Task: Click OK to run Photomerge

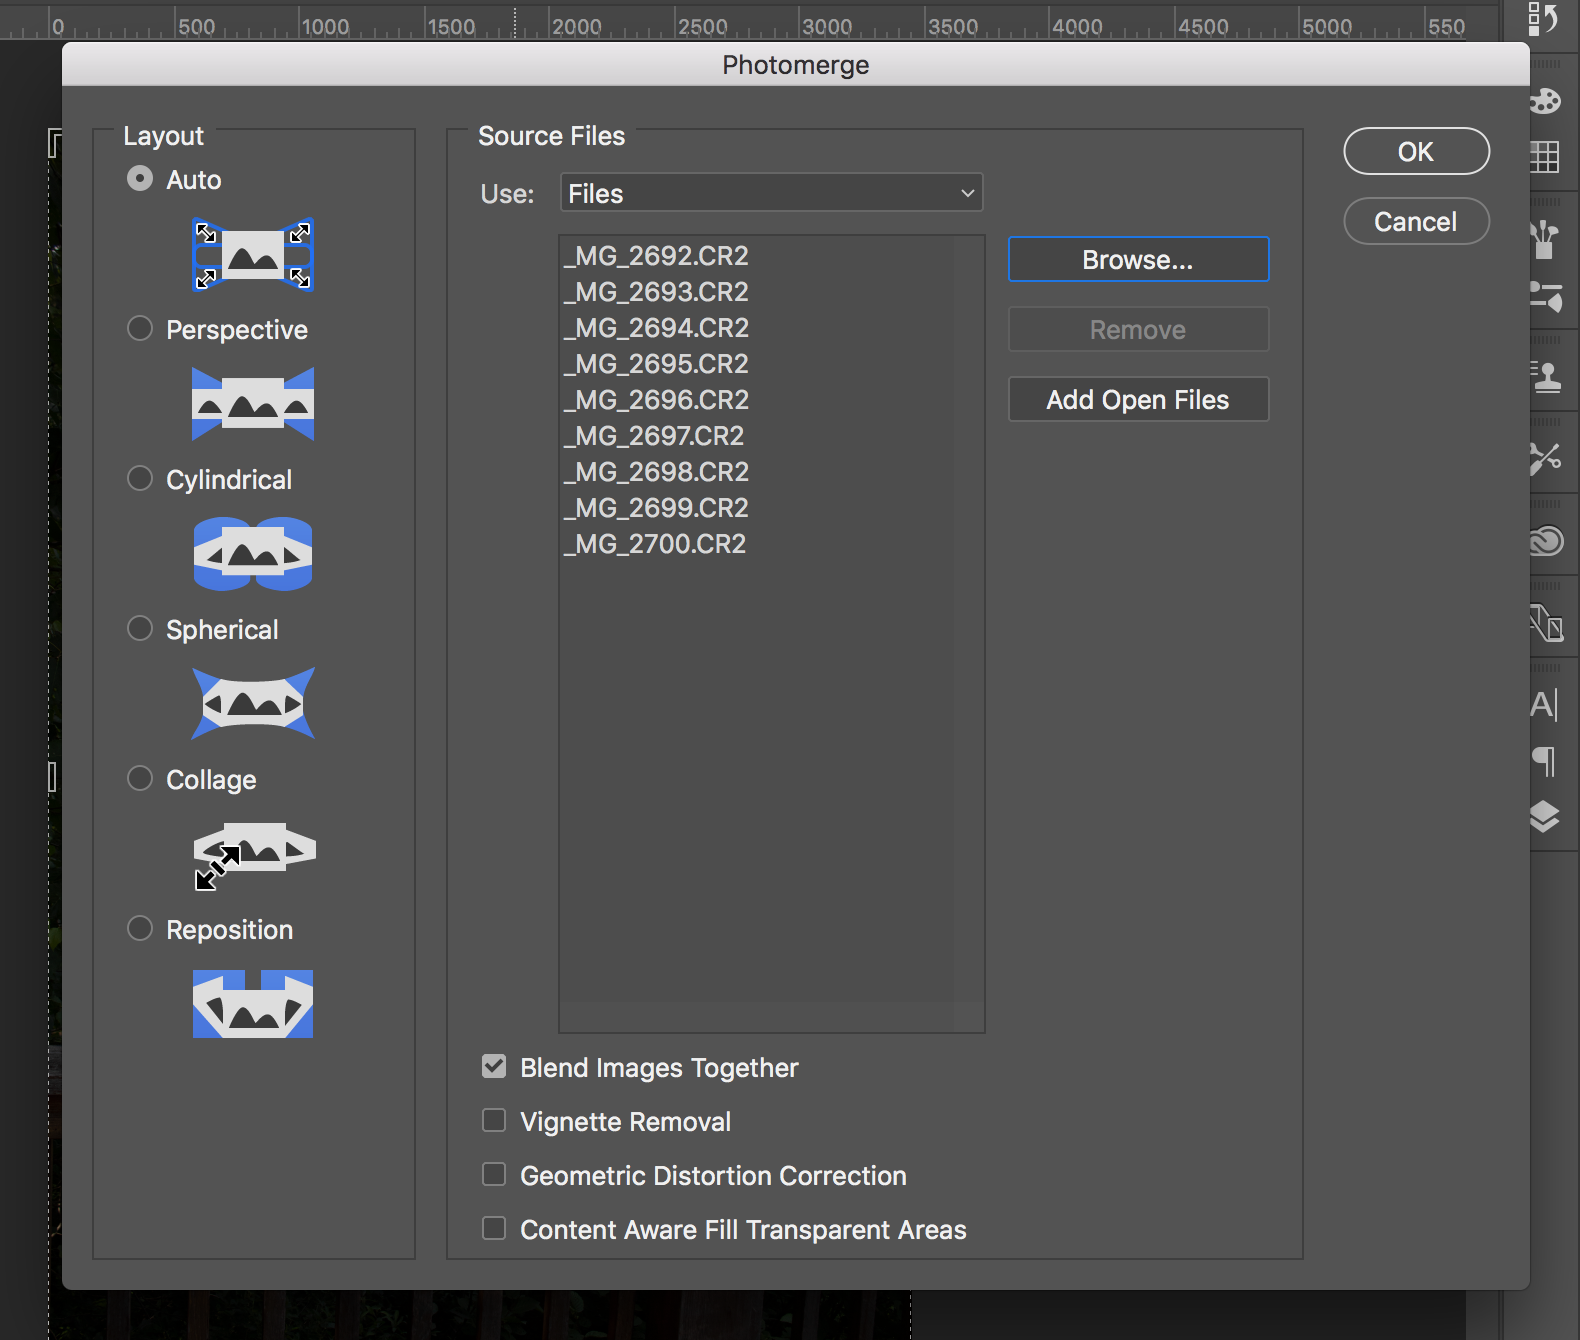Action: [1416, 151]
